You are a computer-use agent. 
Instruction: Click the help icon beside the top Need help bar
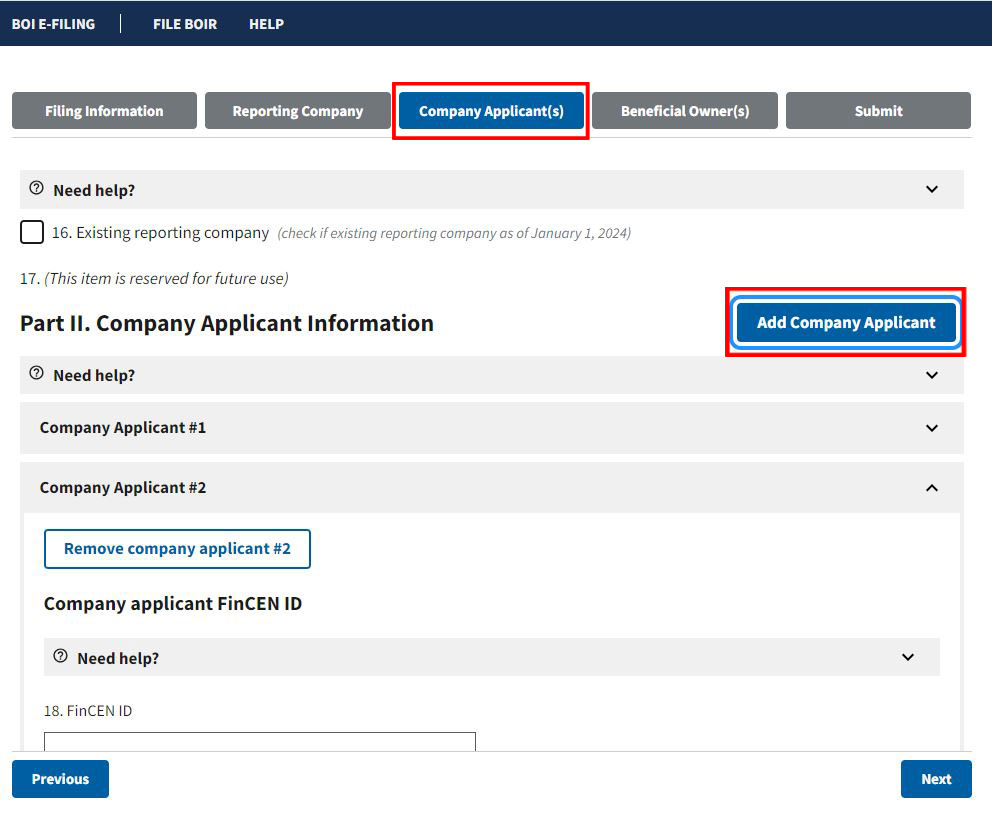37,186
